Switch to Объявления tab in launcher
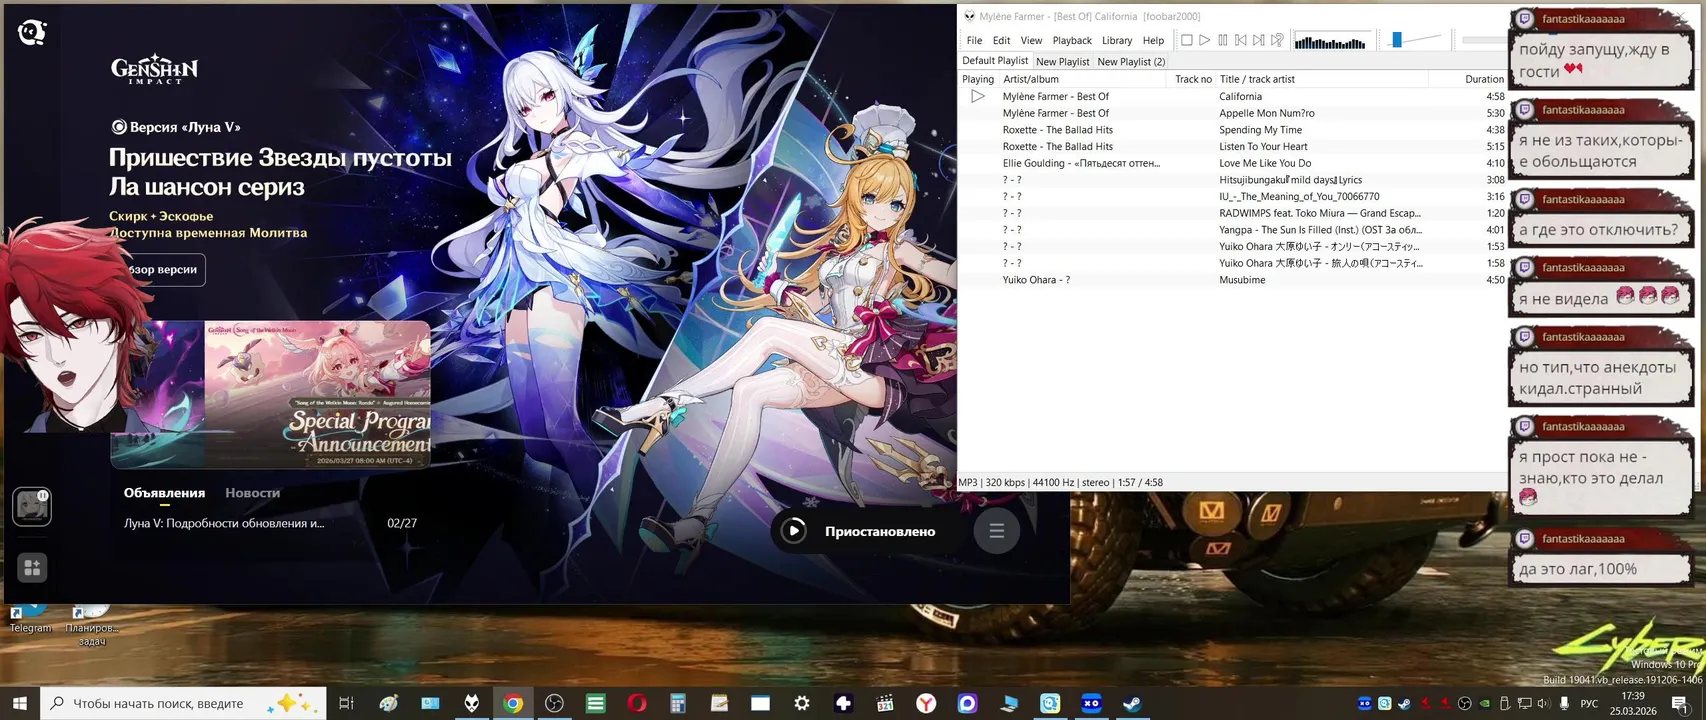1706x720 pixels. 164,493
